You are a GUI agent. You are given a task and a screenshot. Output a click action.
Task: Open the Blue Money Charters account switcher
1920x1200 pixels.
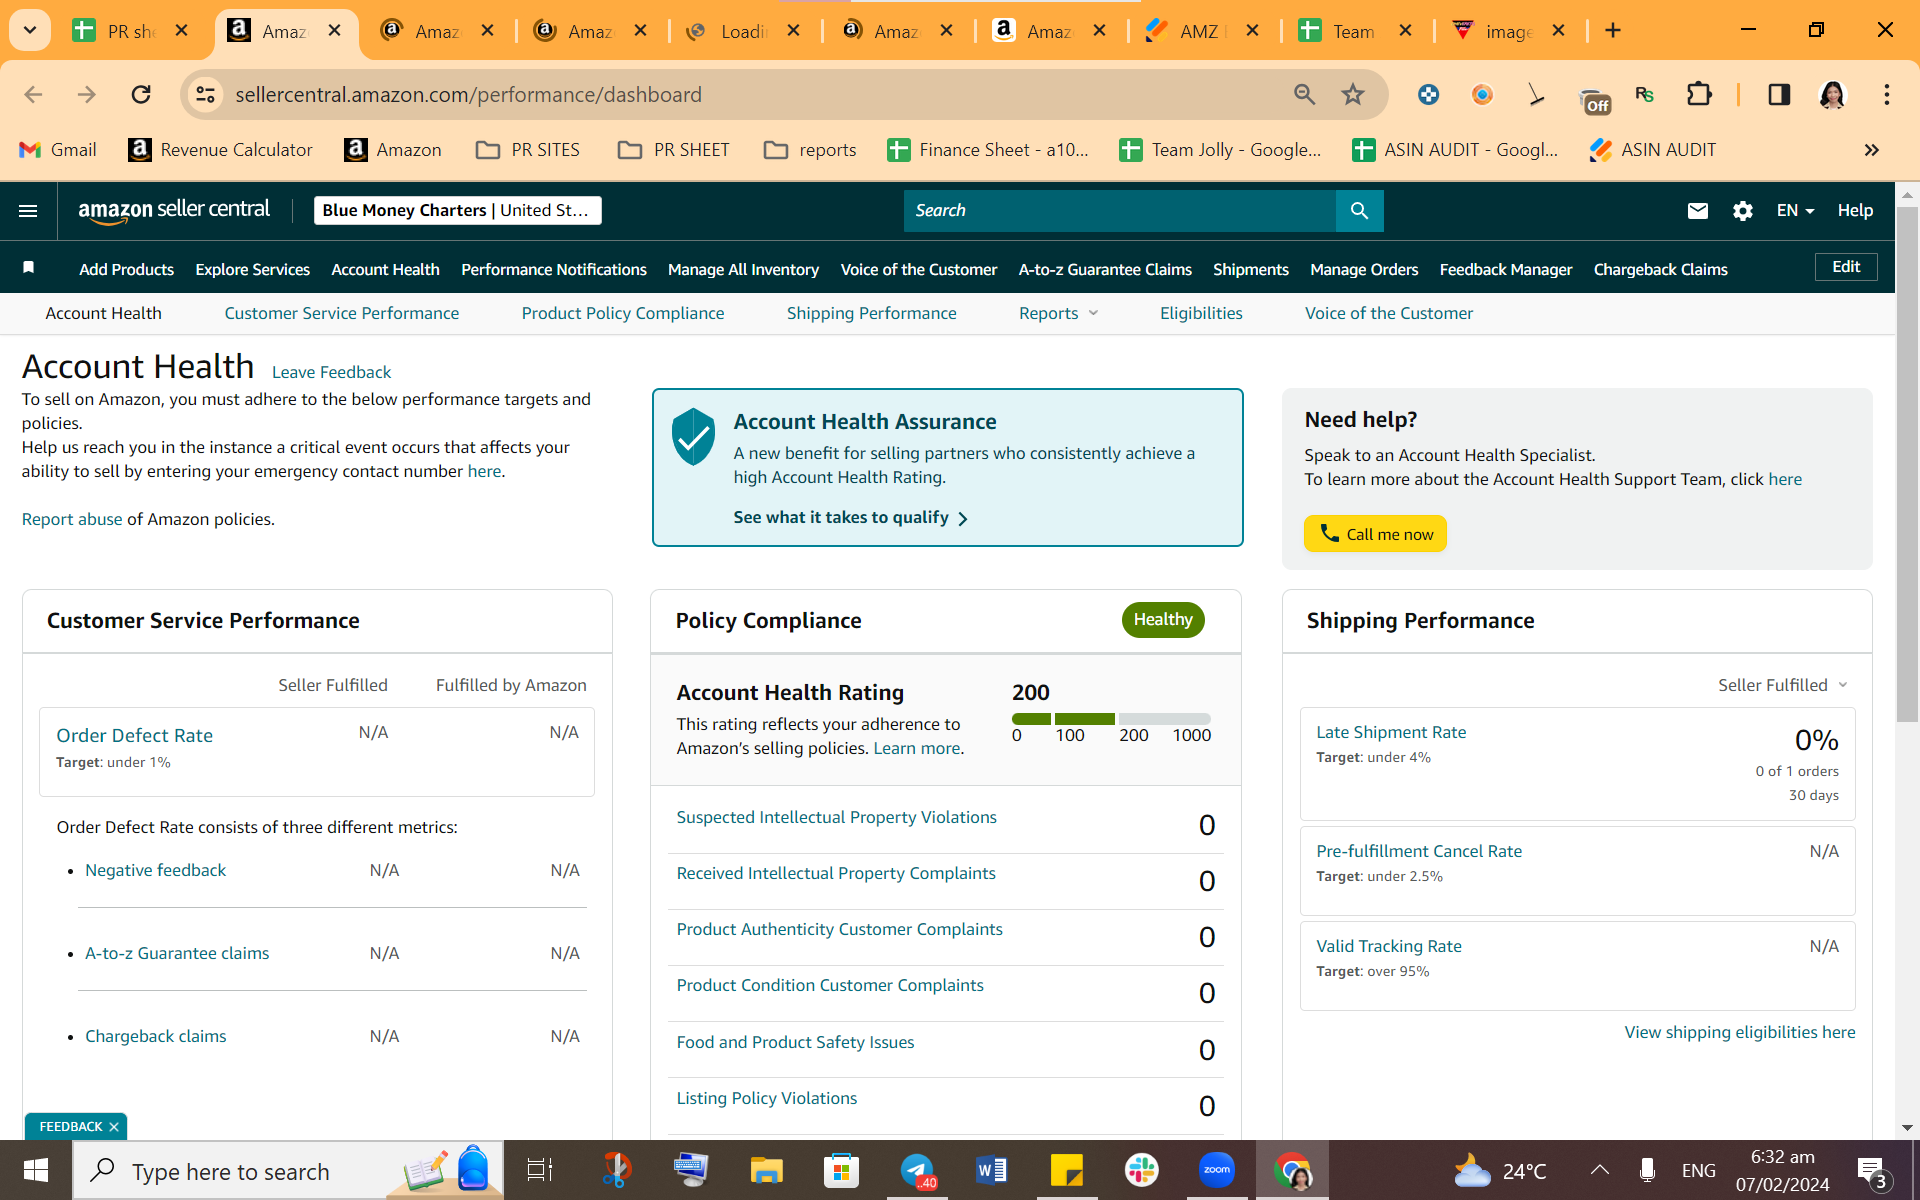(x=457, y=210)
